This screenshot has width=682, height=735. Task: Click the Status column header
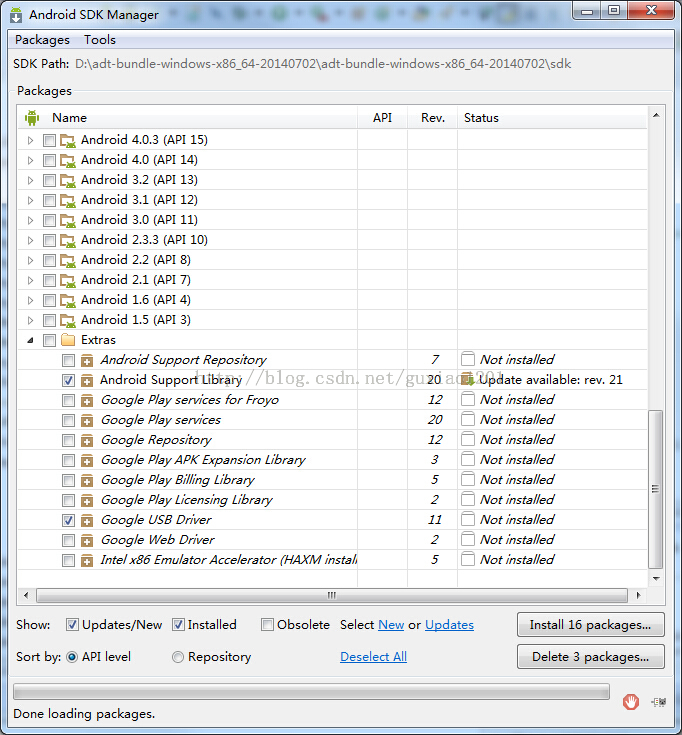[x=552, y=118]
